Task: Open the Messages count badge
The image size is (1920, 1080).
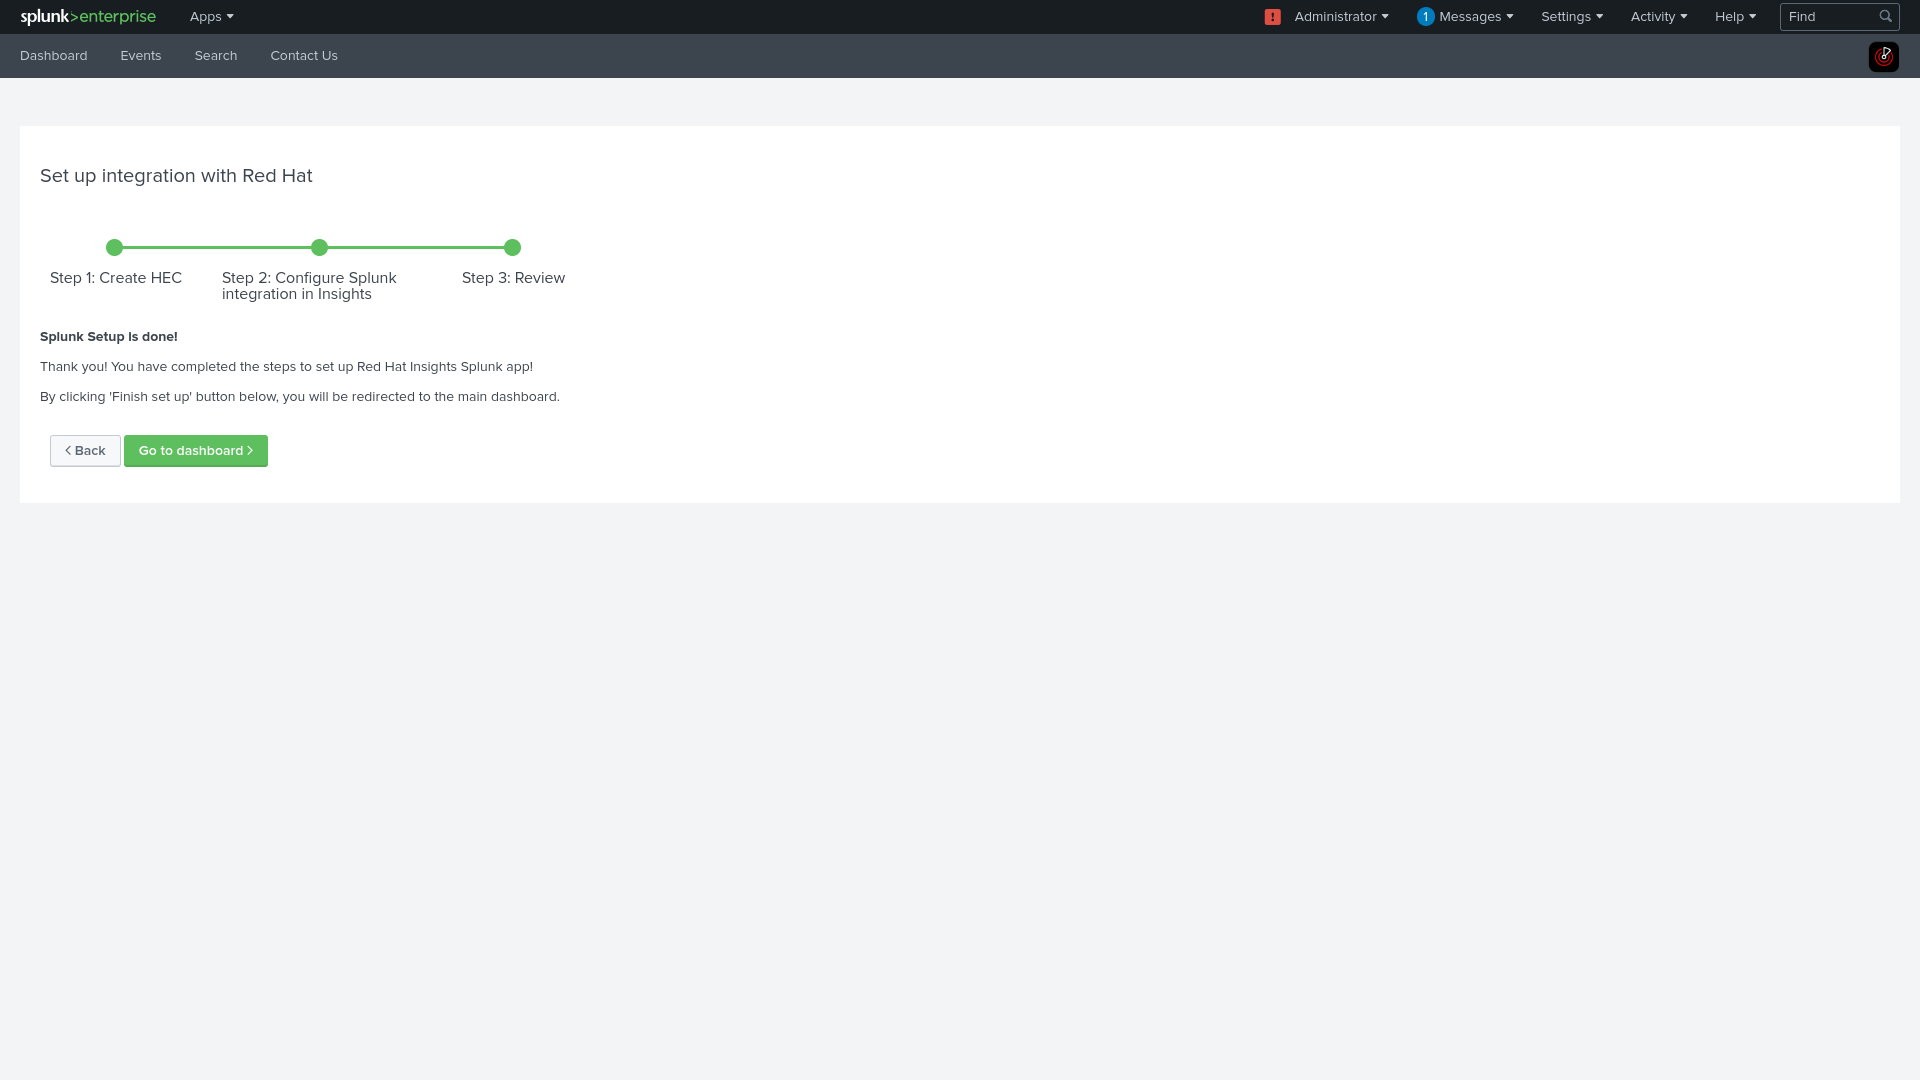Action: (1425, 17)
